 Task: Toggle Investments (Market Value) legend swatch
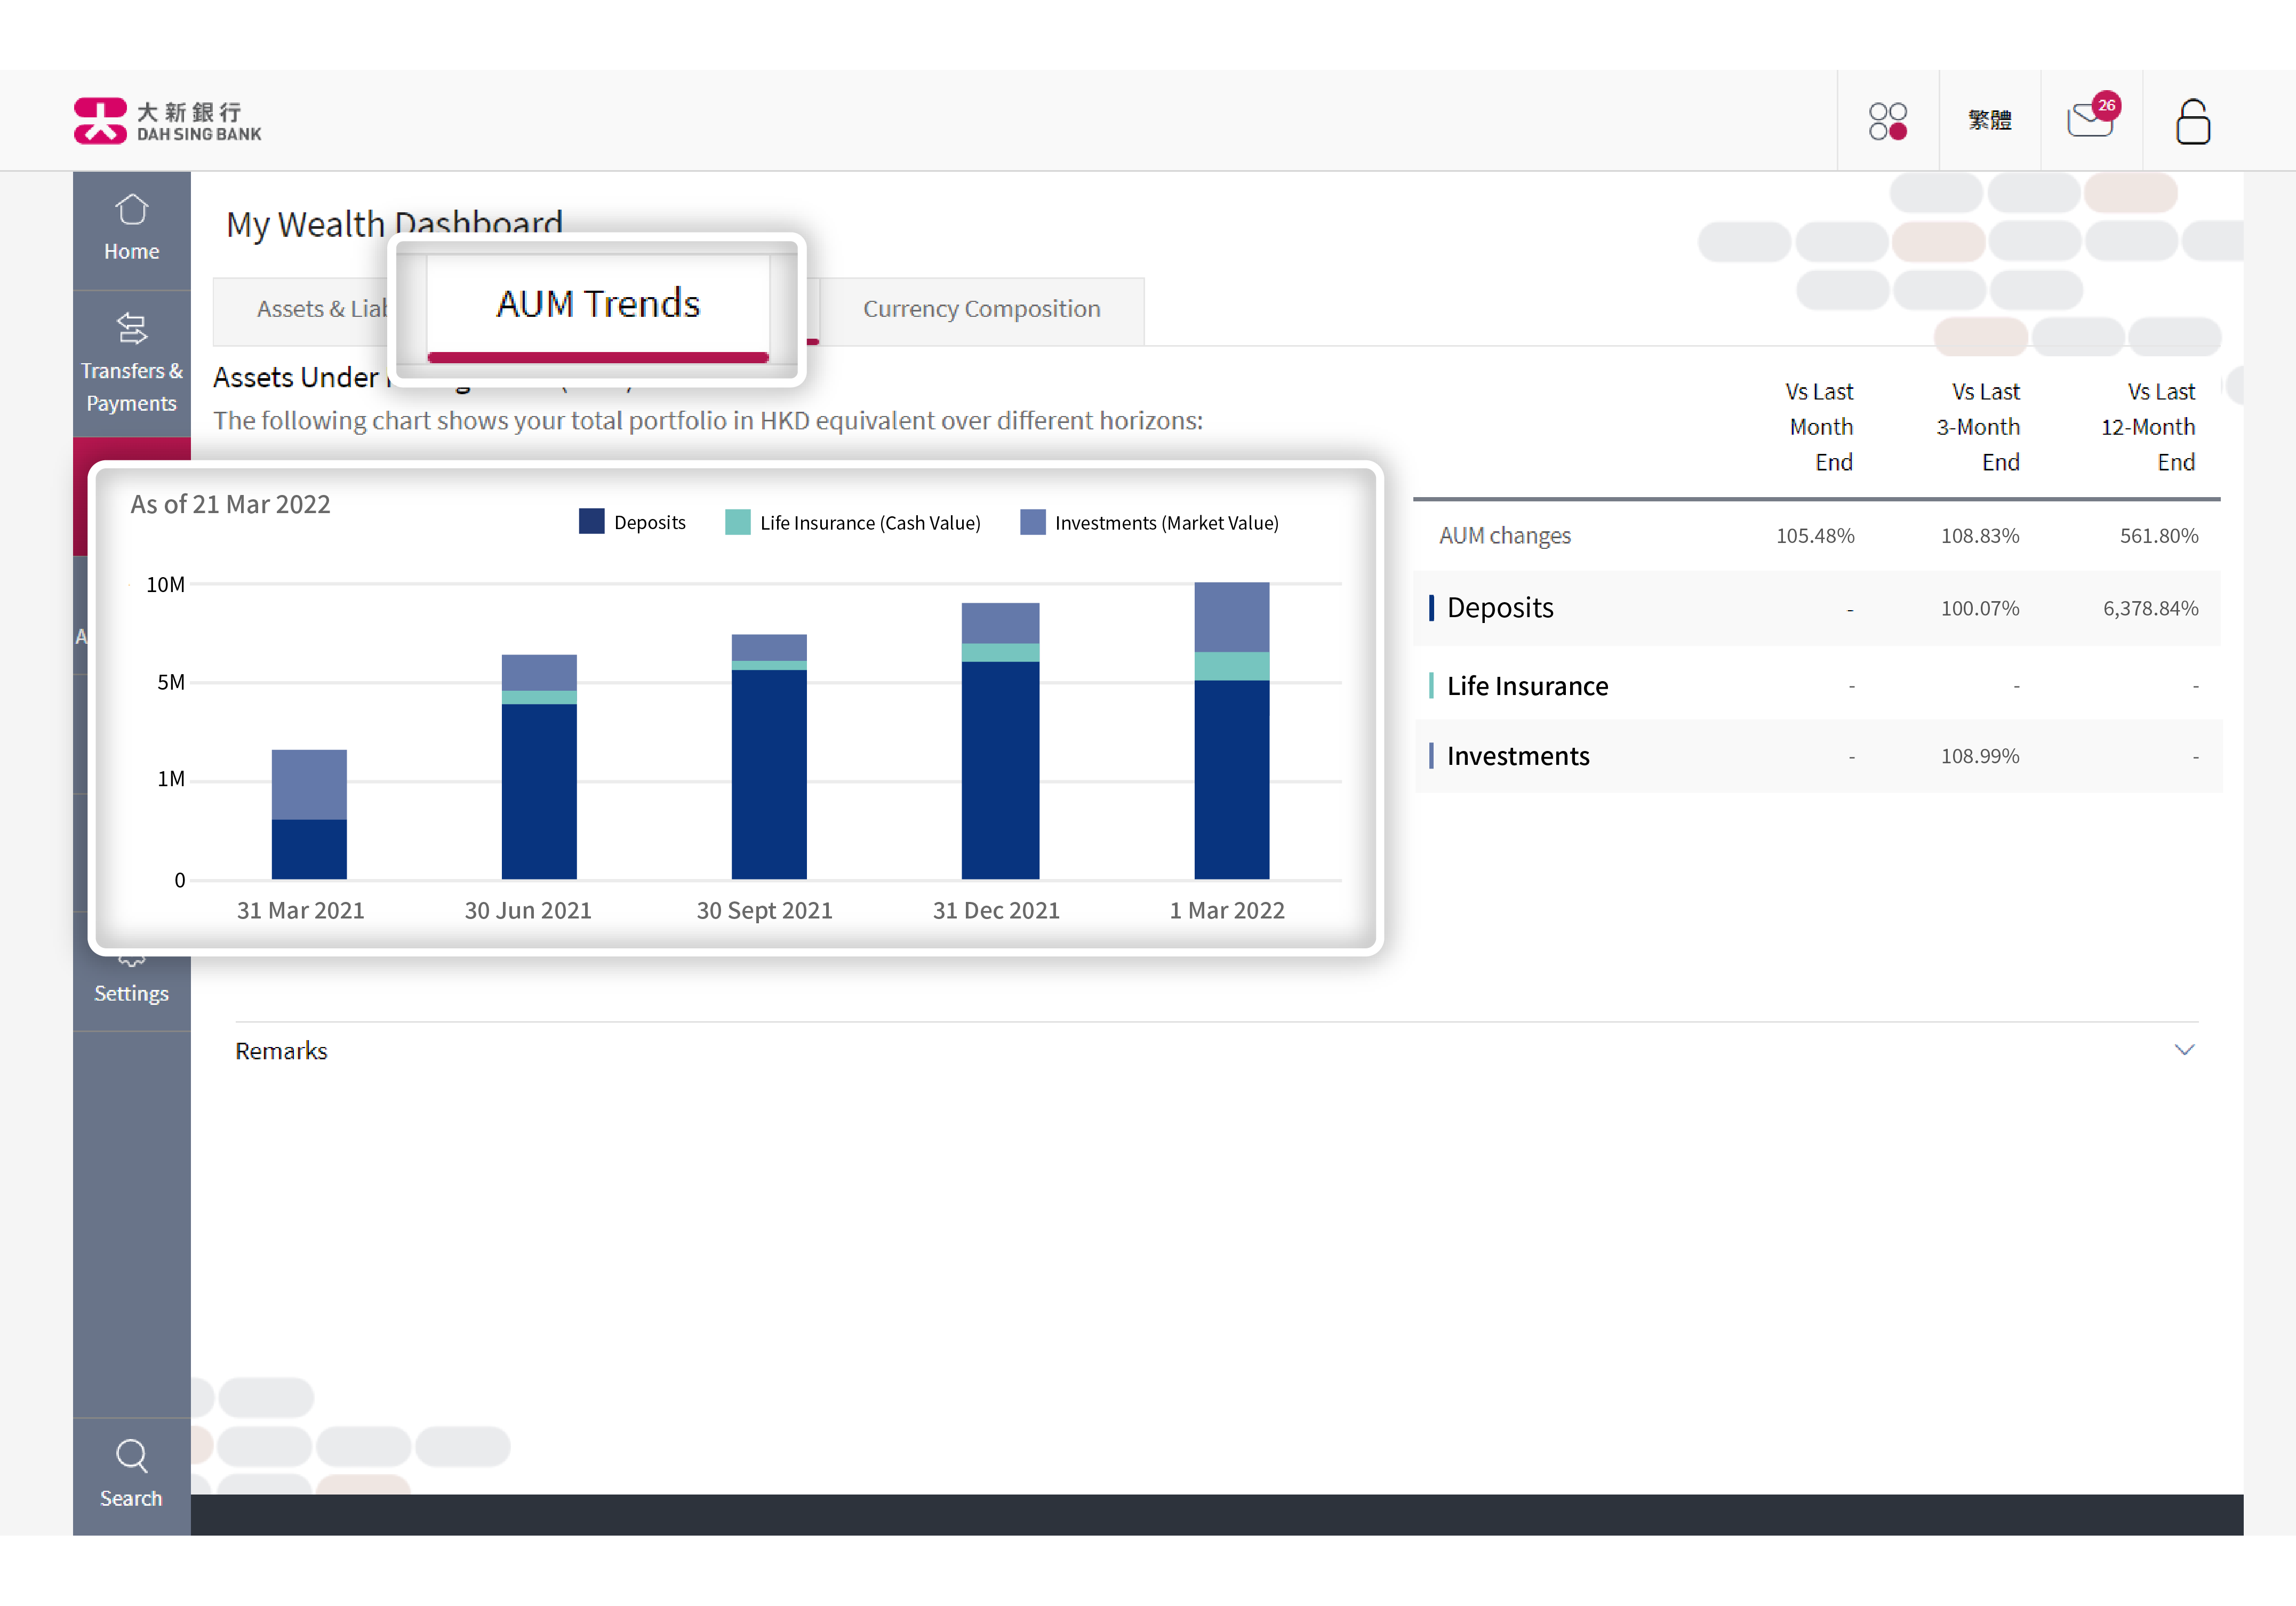coord(1032,521)
